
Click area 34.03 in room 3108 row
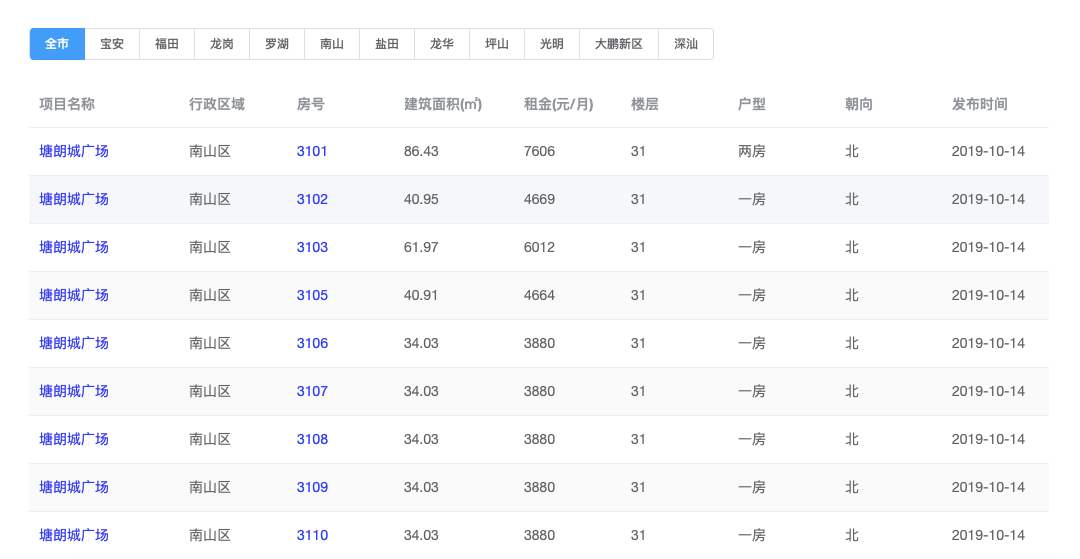pos(421,439)
